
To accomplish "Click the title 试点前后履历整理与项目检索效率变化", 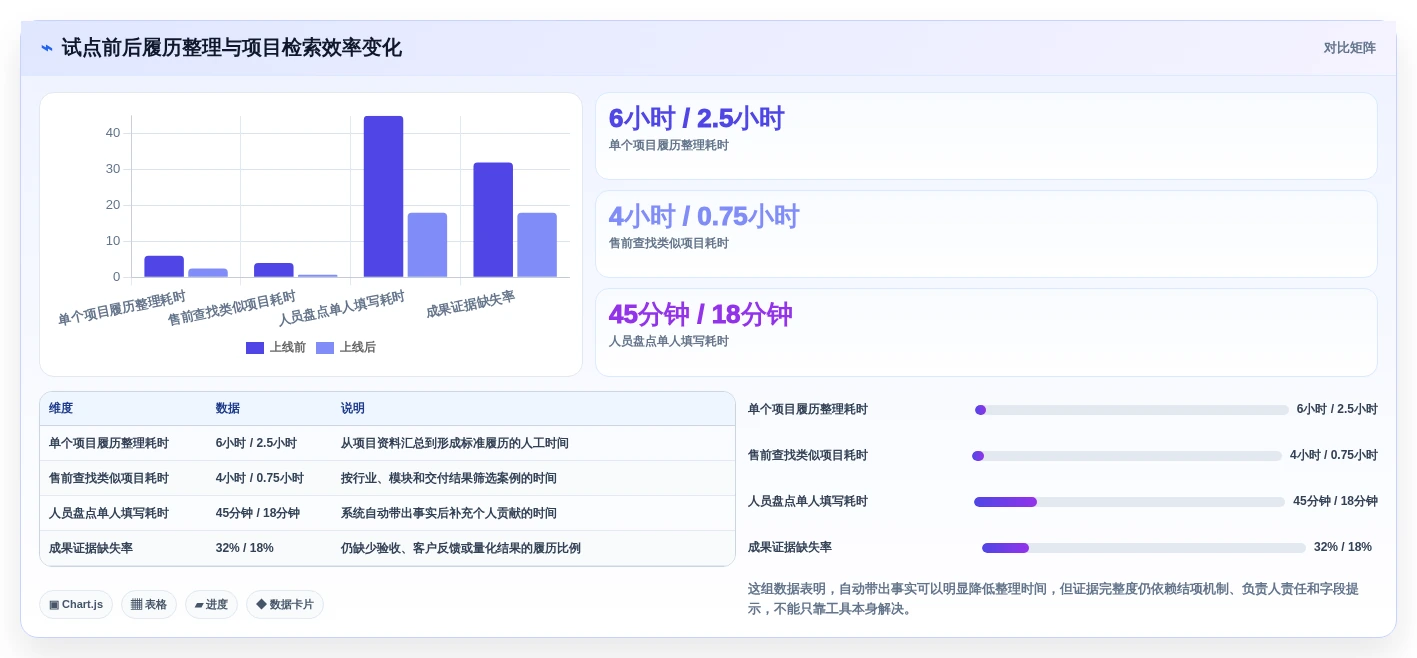I will tap(232, 48).
